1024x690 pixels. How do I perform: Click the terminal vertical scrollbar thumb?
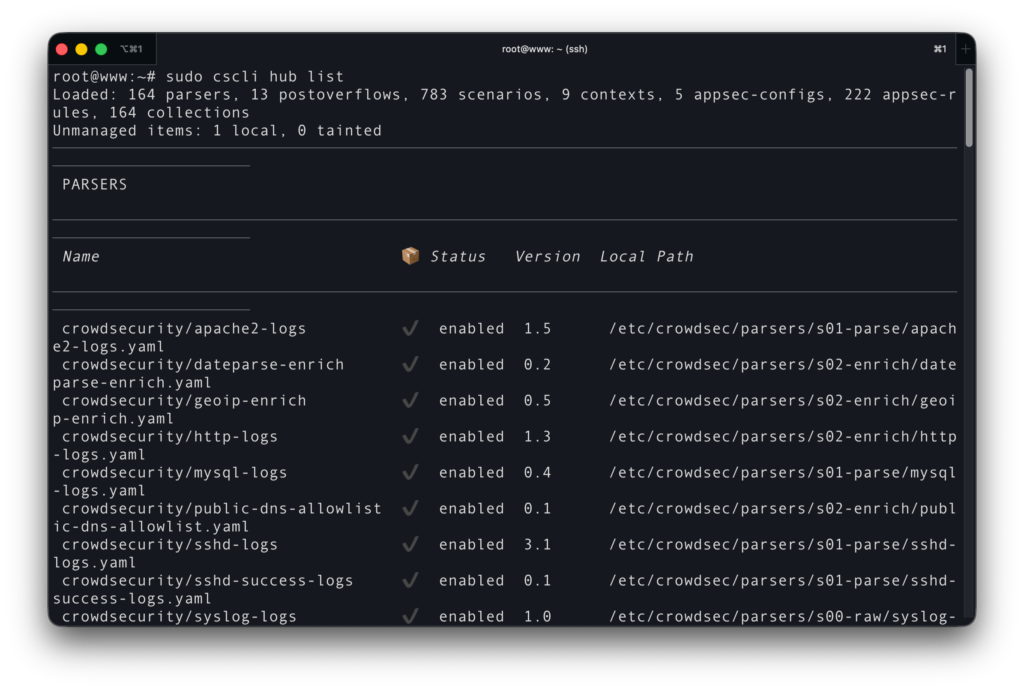pos(969,106)
